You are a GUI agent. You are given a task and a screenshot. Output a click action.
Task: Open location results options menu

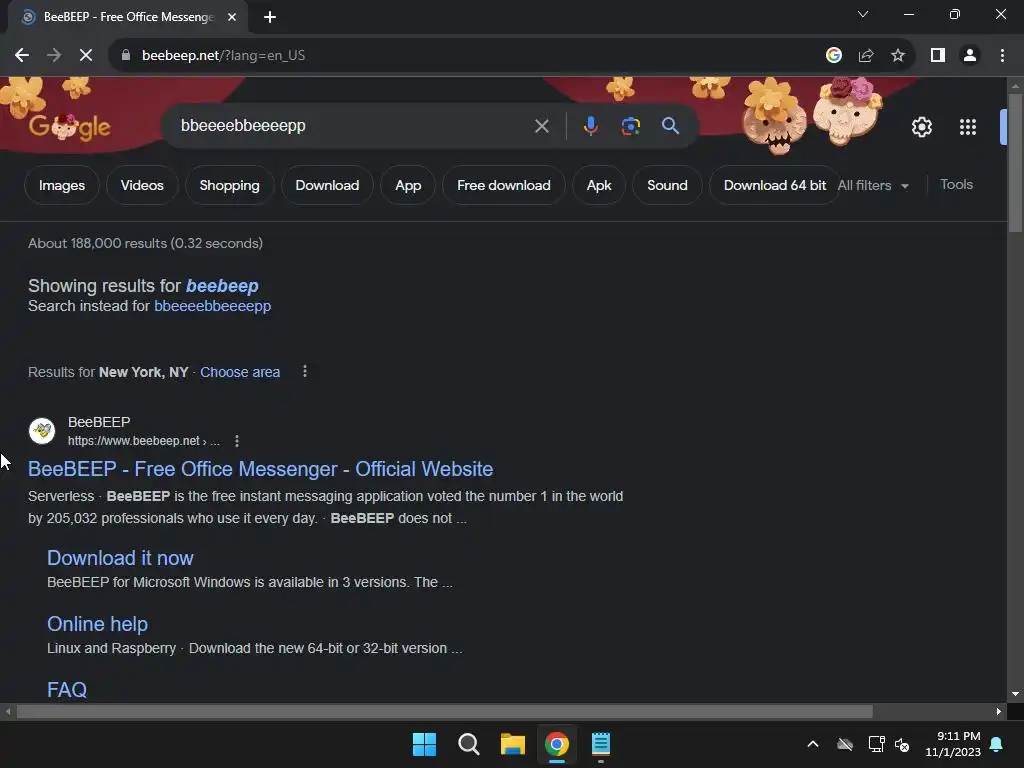[x=305, y=372]
